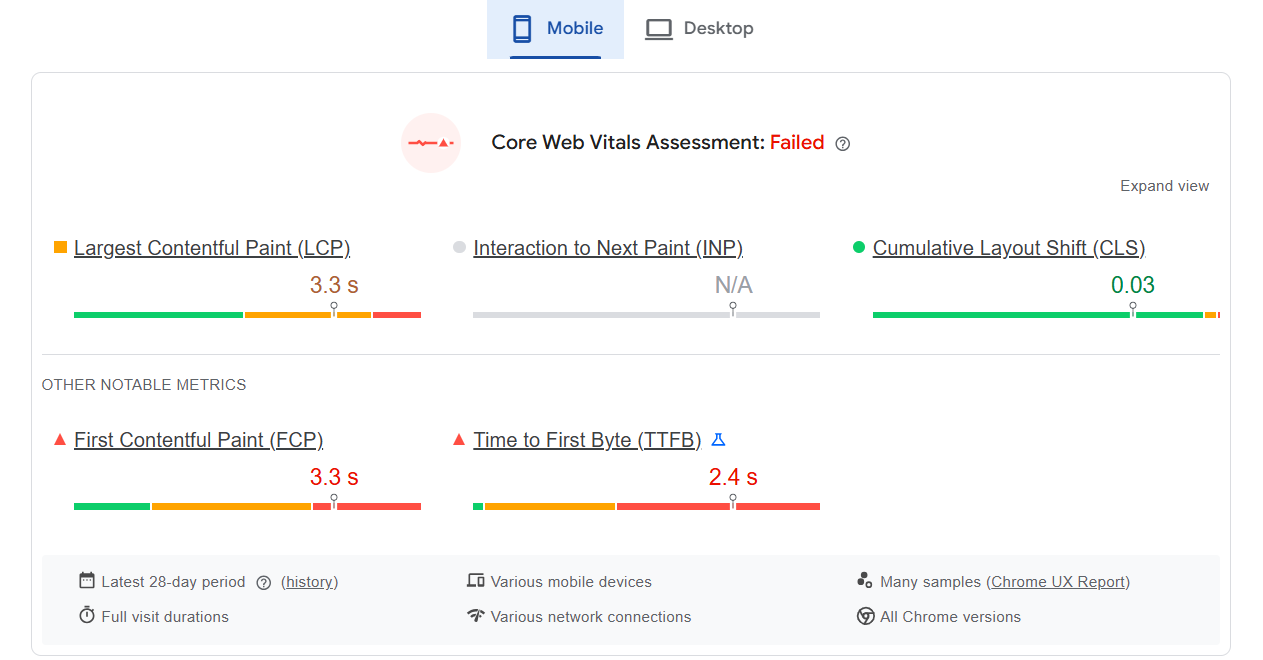Open the history link
1263x660 pixels.
click(x=310, y=582)
